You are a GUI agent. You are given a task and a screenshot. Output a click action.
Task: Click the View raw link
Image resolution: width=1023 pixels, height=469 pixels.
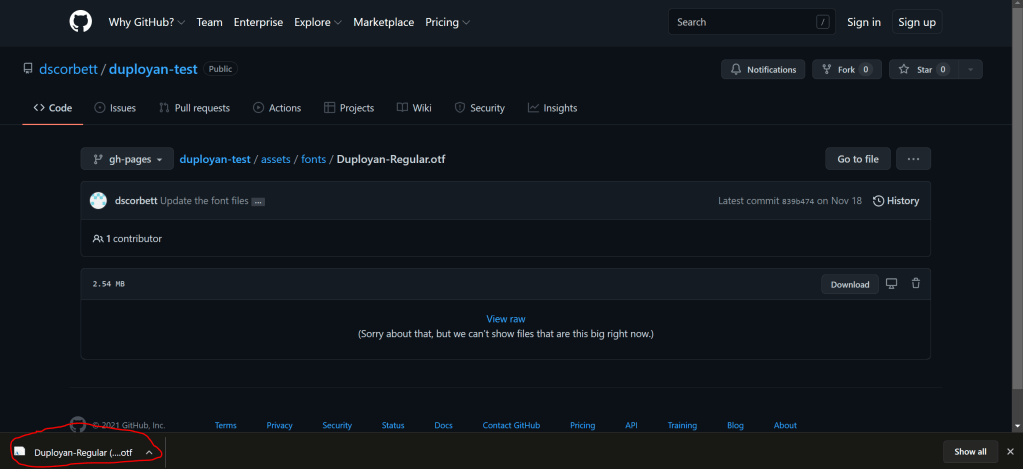(505, 319)
